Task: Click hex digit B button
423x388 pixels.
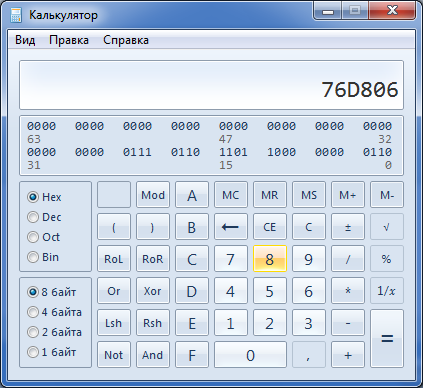Action: pos(192,227)
